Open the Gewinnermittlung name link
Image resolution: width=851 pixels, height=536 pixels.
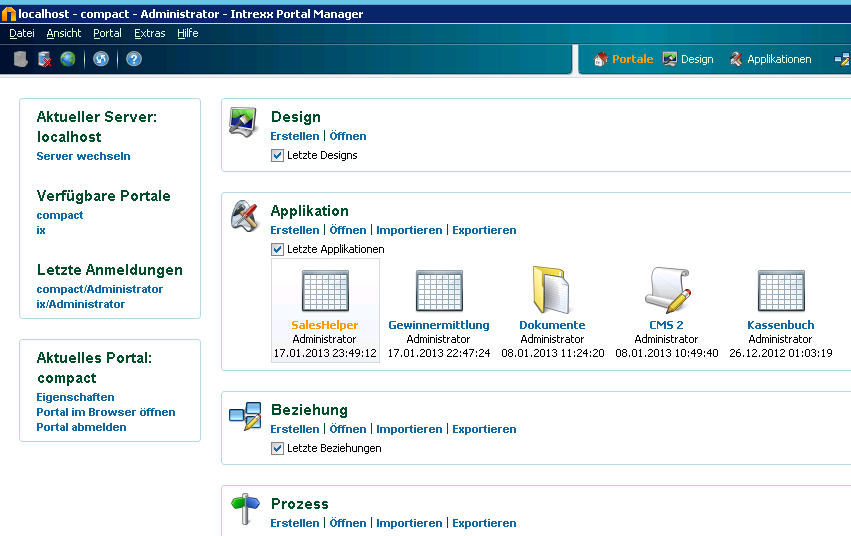(439, 325)
